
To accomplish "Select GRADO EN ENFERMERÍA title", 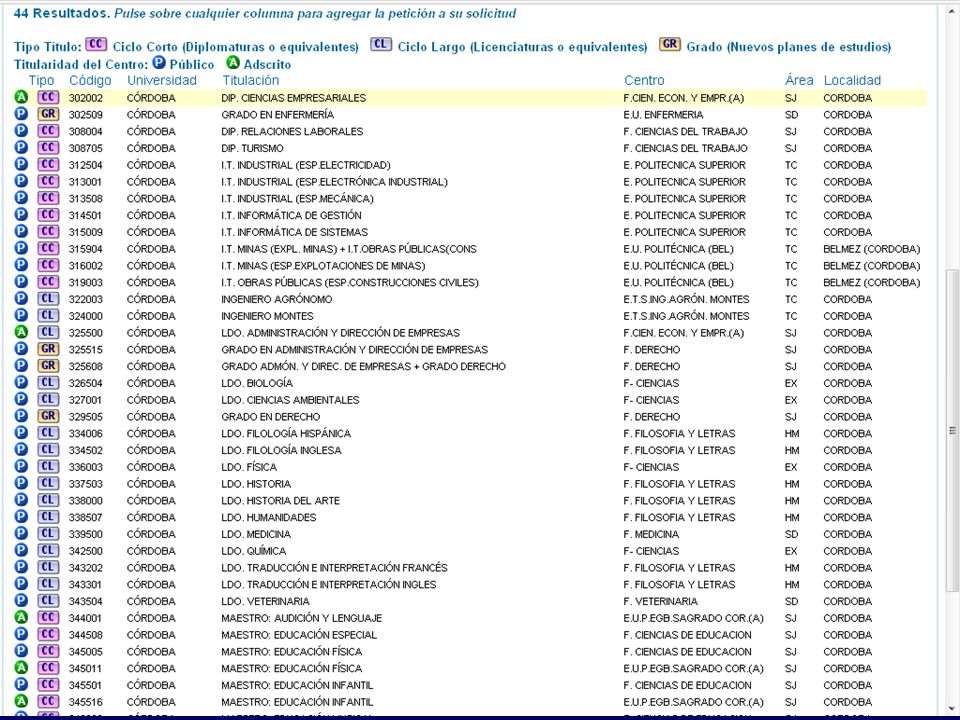I will tap(277, 114).
